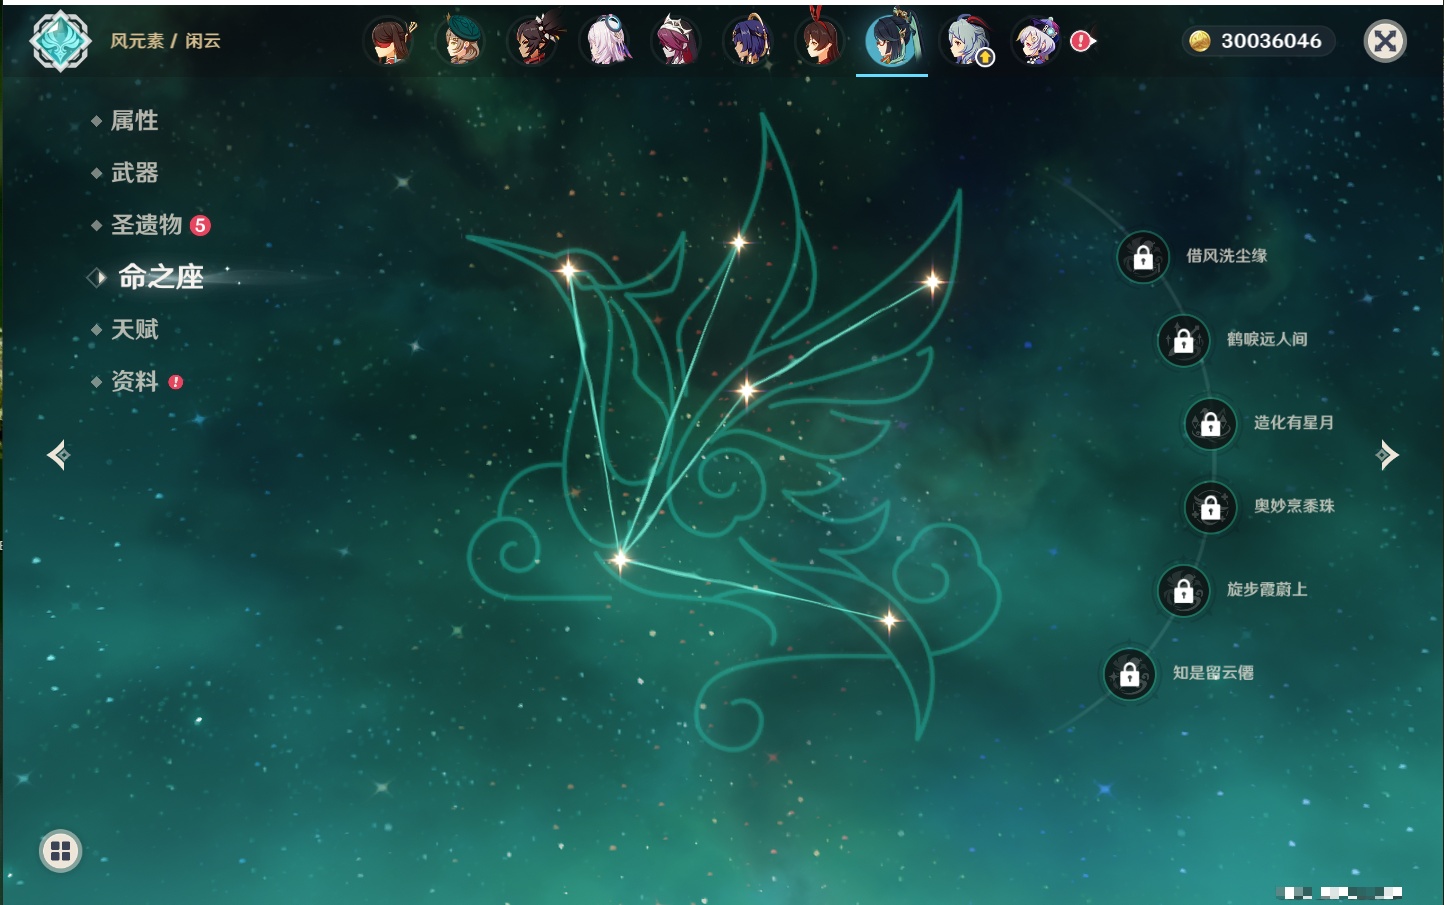Open the 奥妙烹黍珠 locked constellation node
Viewport: 1444px width, 905px height.
click(1211, 507)
